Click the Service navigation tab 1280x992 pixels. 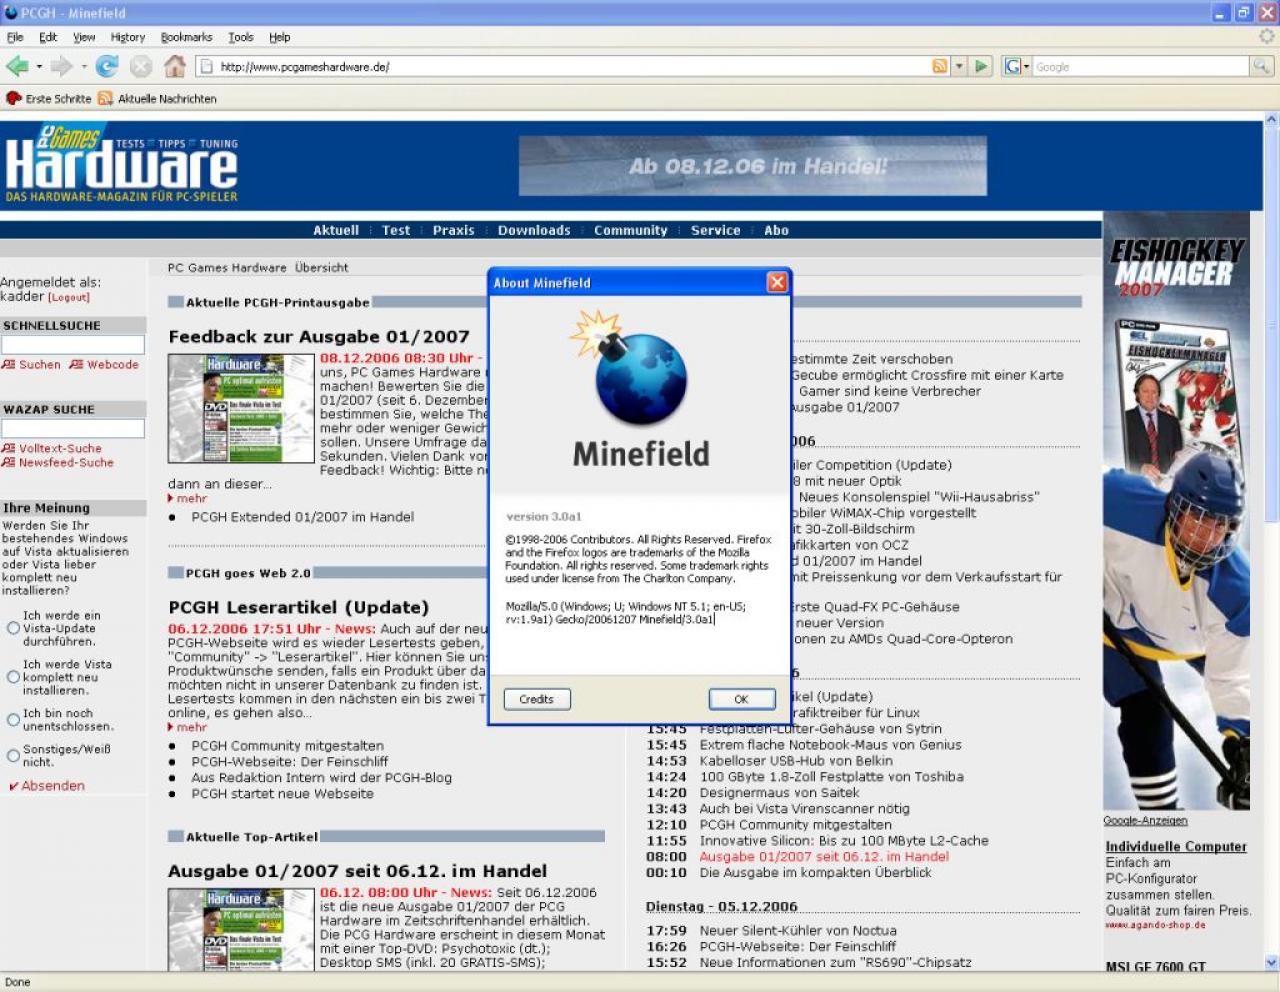pos(716,230)
